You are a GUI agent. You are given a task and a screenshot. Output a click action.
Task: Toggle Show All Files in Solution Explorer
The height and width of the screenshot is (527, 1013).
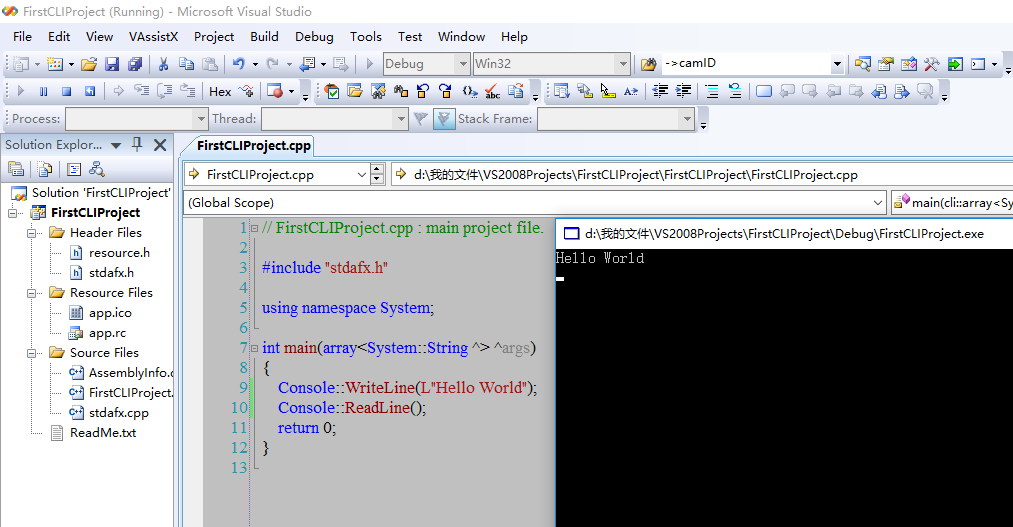[x=45, y=169]
